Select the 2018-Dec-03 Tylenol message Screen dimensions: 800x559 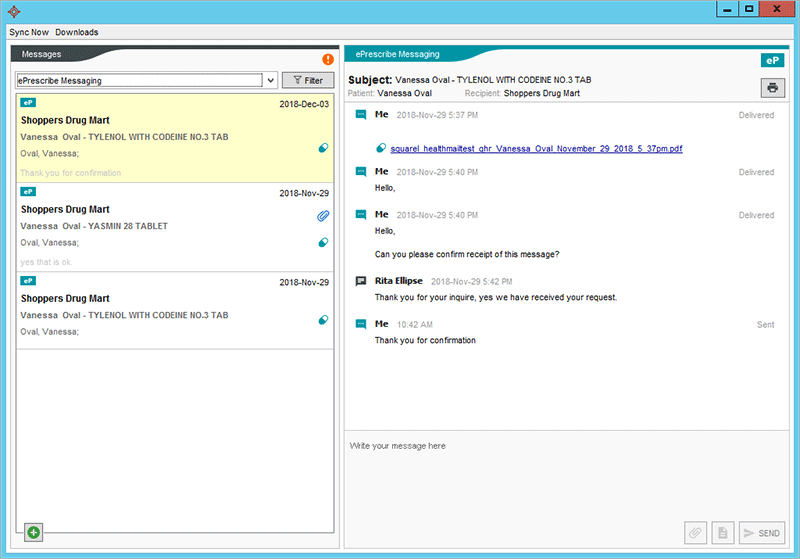(175, 138)
